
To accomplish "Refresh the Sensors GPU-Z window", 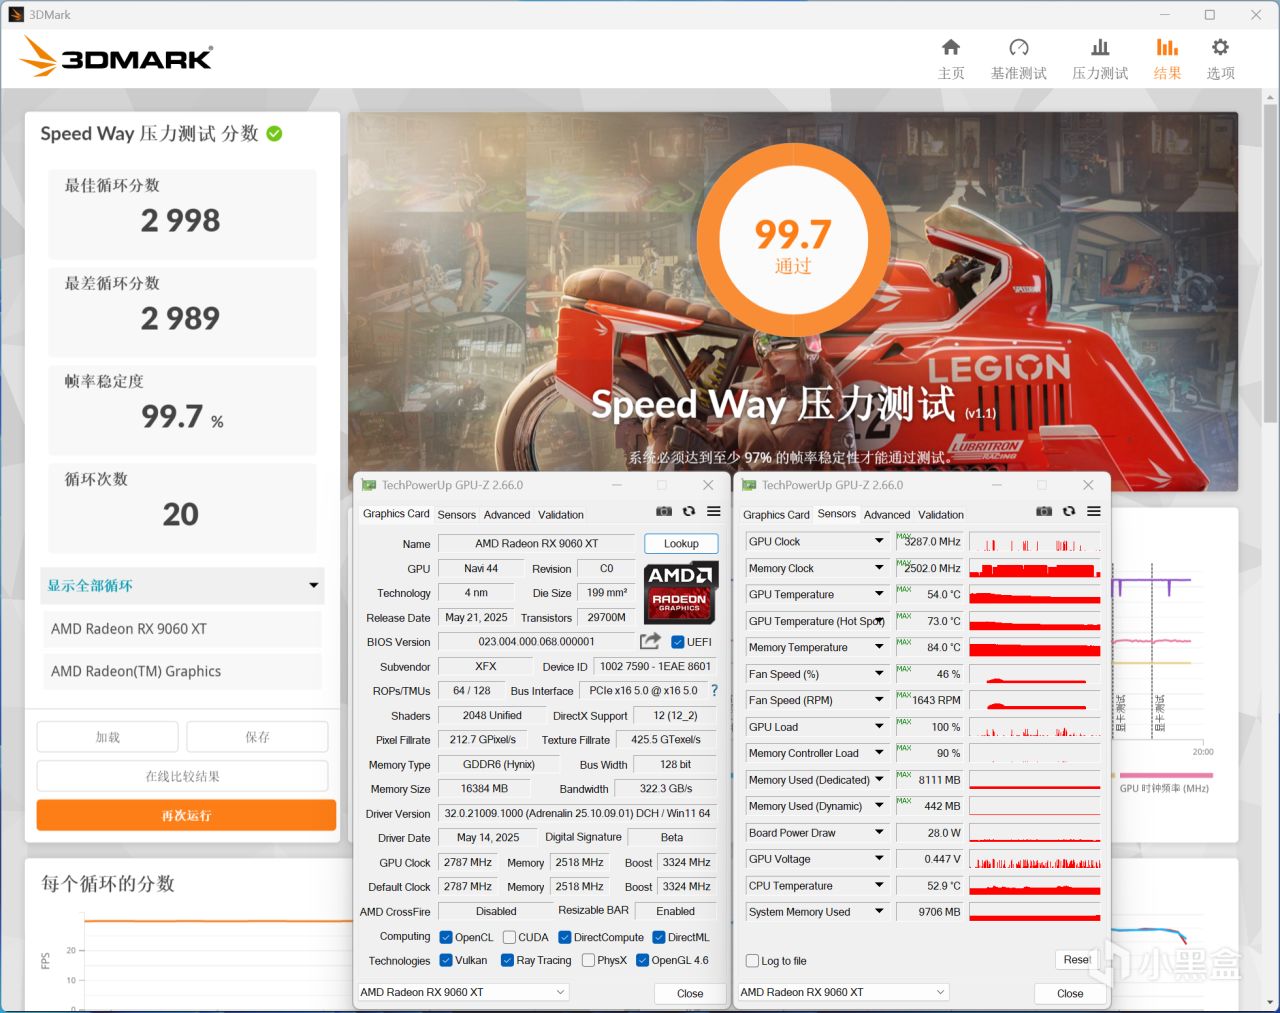I will point(1069,511).
